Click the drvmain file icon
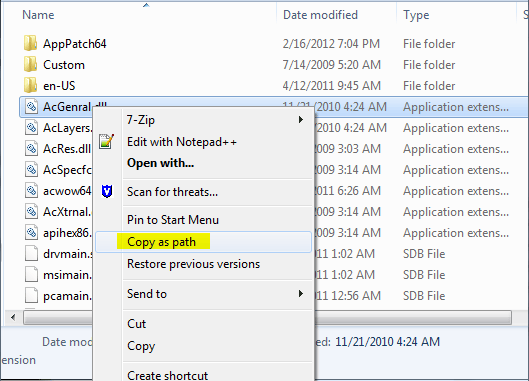 [x=31, y=253]
